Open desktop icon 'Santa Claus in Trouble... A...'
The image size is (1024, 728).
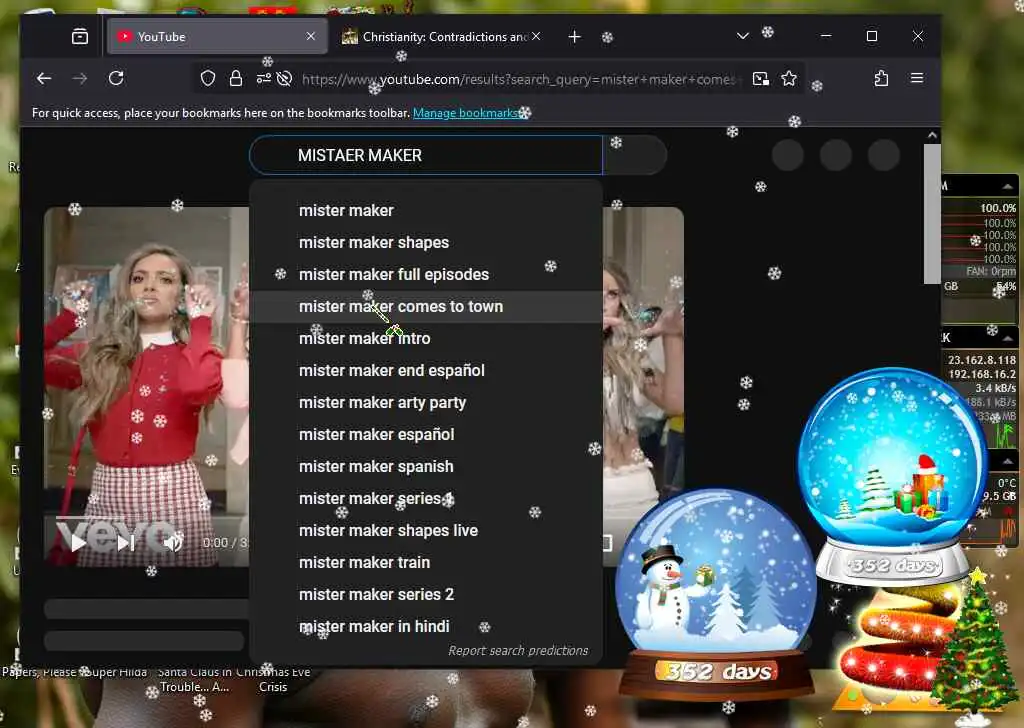pos(194,679)
